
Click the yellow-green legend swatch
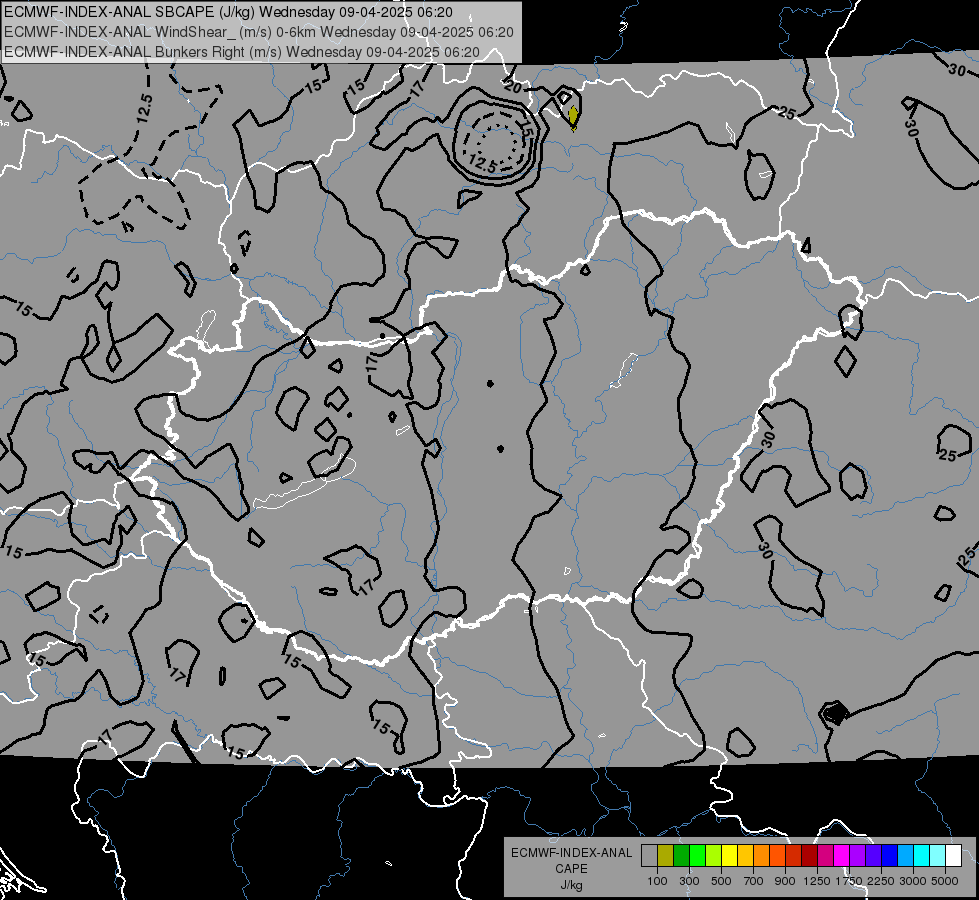[x=713, y=855]
